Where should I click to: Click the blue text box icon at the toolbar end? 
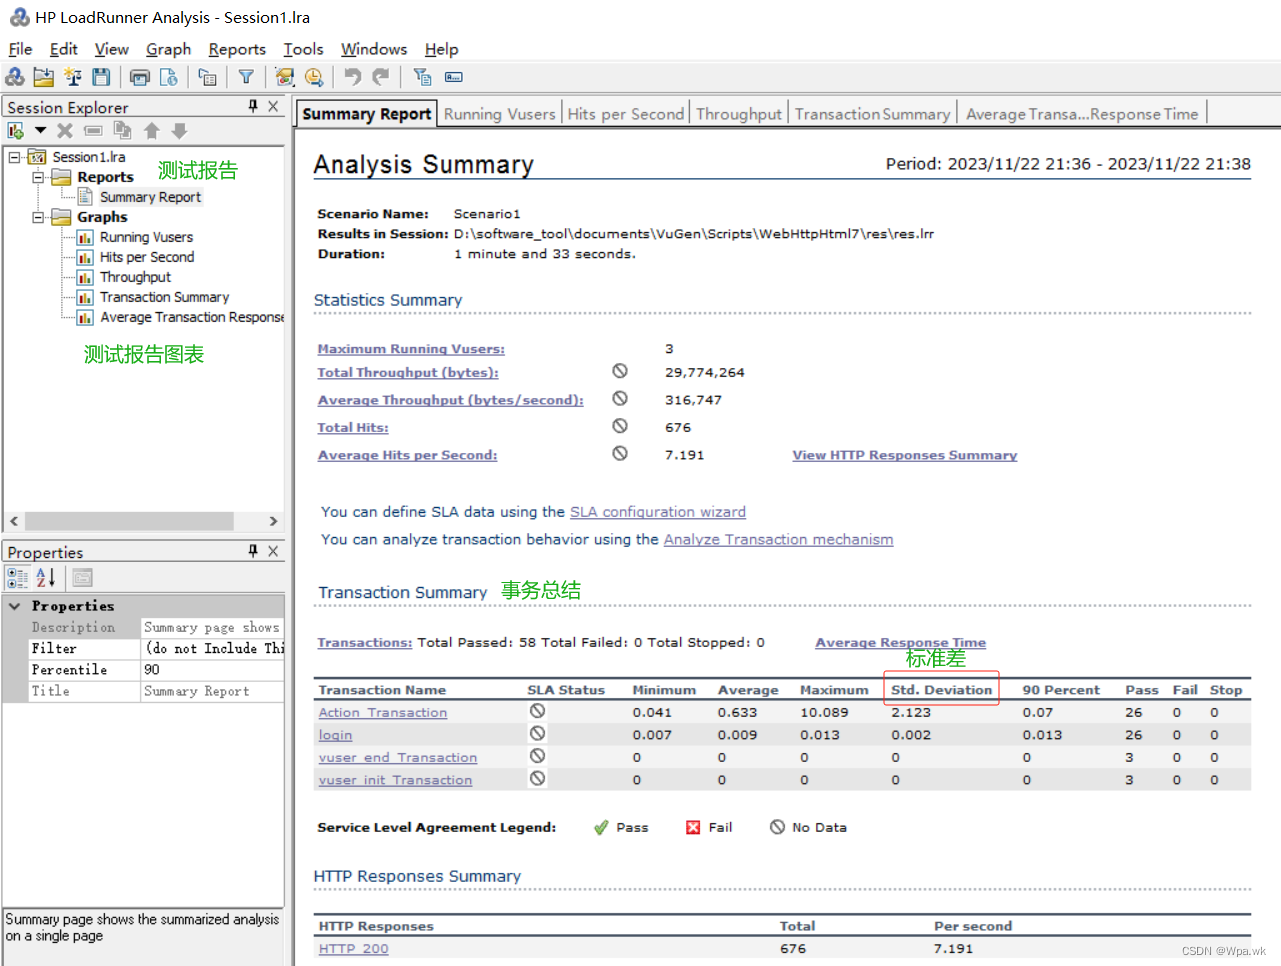pos(453,77)
